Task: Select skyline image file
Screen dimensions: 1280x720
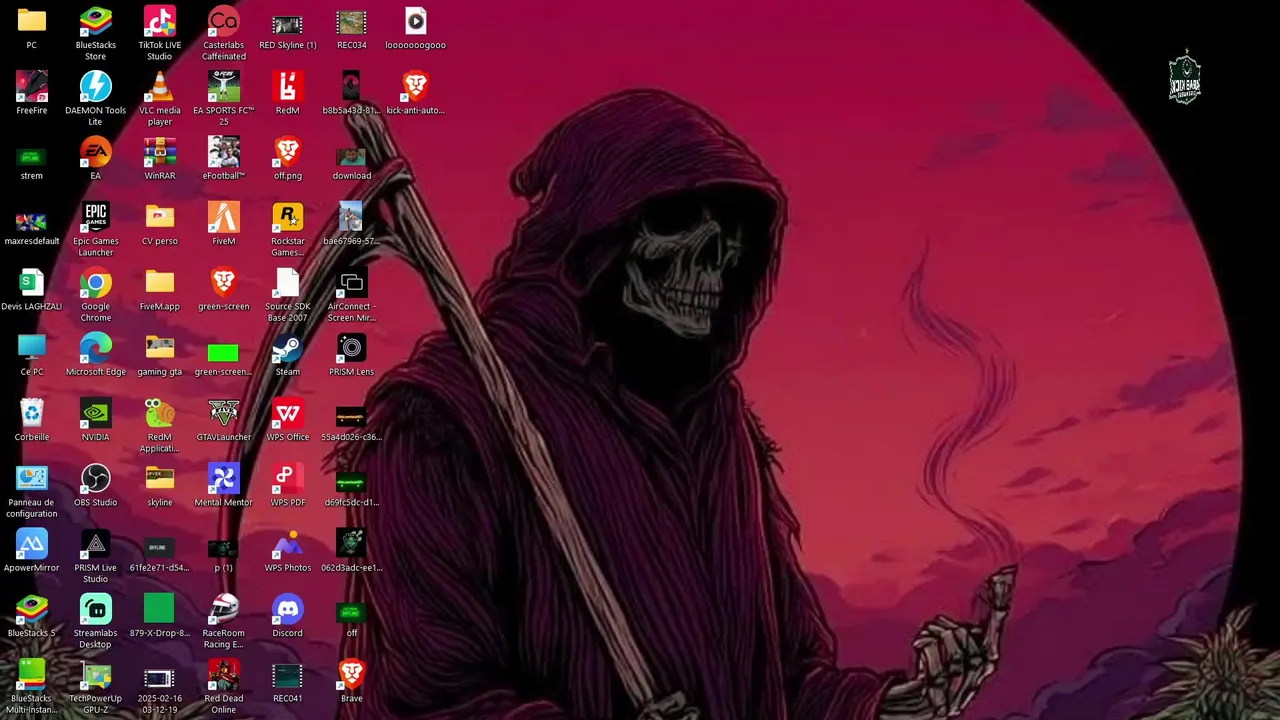Action: click(160, 479)
